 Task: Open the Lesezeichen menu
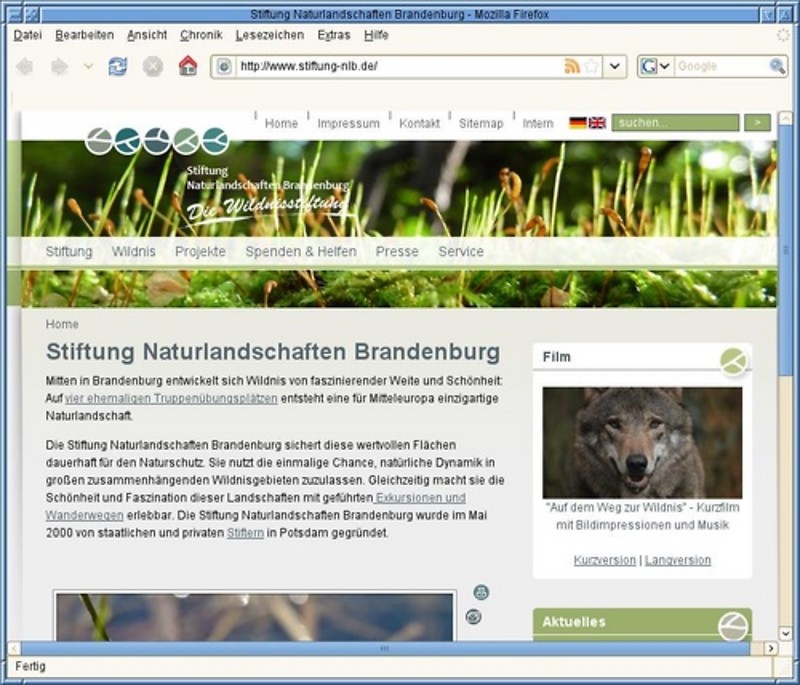point(270,35)
